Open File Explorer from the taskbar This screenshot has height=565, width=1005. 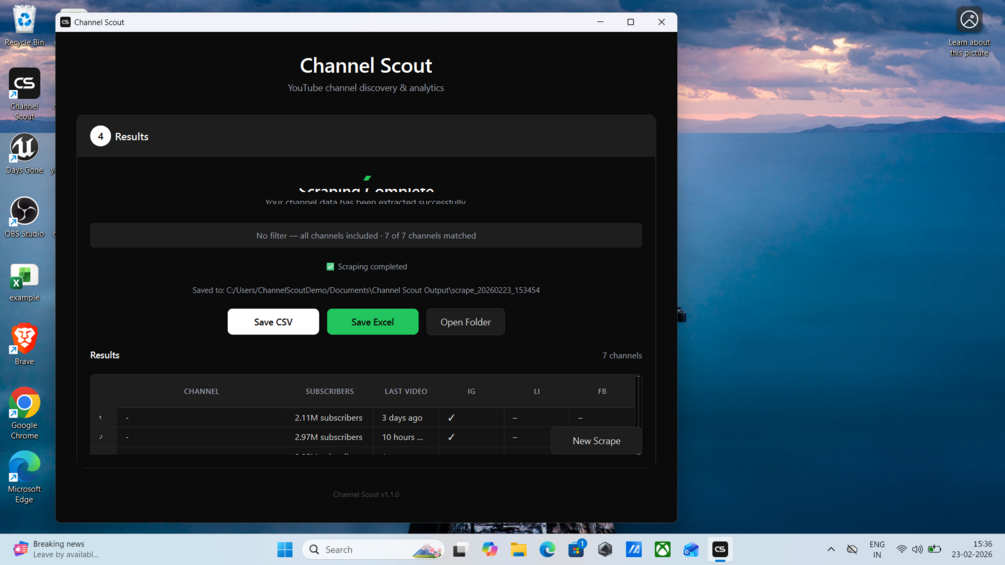[519, 550]
